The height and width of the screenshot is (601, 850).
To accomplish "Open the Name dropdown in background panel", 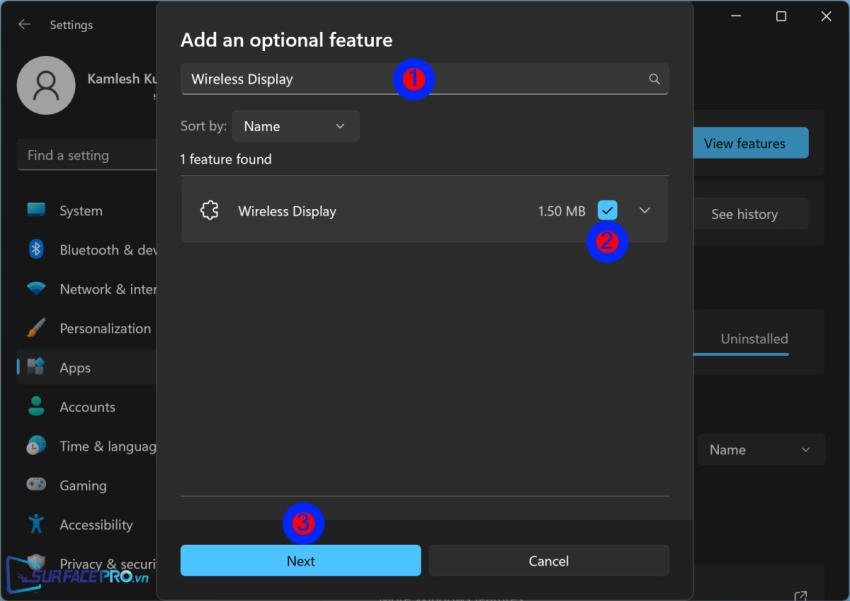I will (760, 450).
